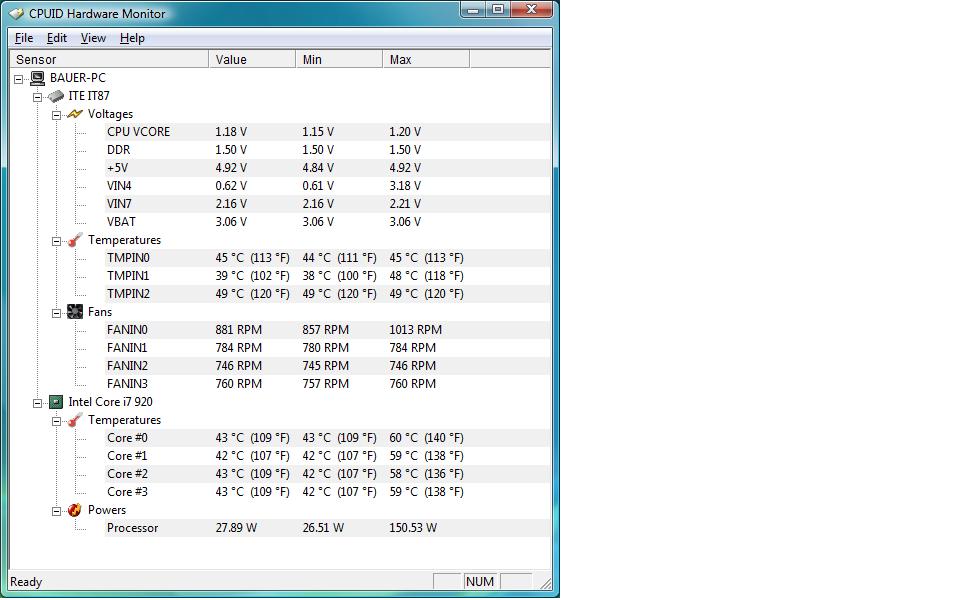Click the Value column header
The width and height of the screenshot is (960, 600).
[252, 59]
